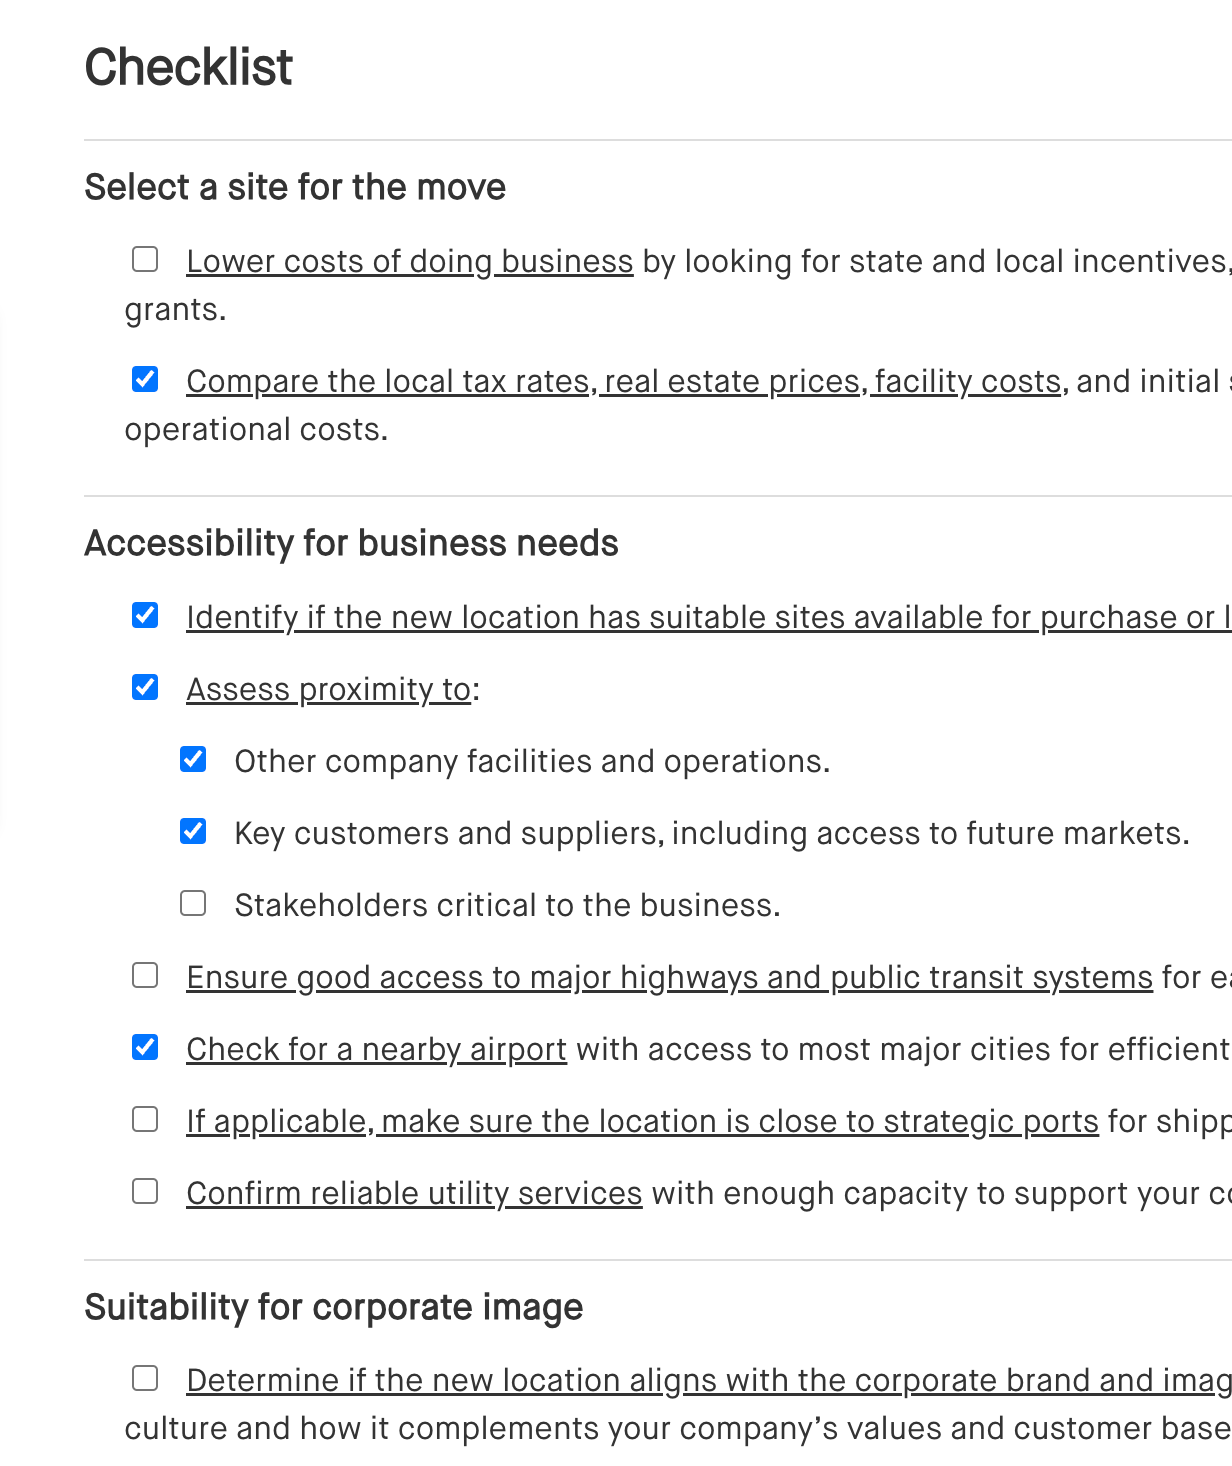Check the 'aligns with the corporate brand' checkbox
The width and height of the screenshot is (1232, 1466).
click(x=145, y=1379)
